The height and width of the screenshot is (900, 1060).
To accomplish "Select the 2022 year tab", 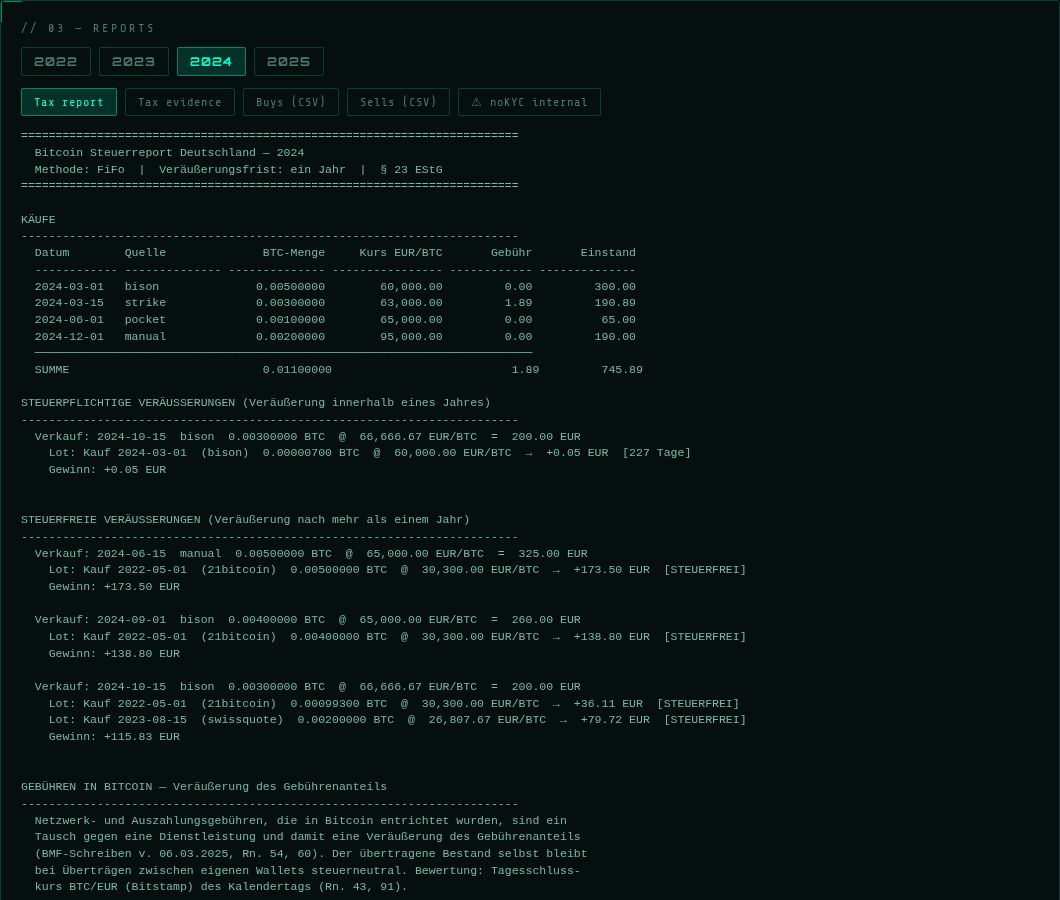I will [55, 62].
